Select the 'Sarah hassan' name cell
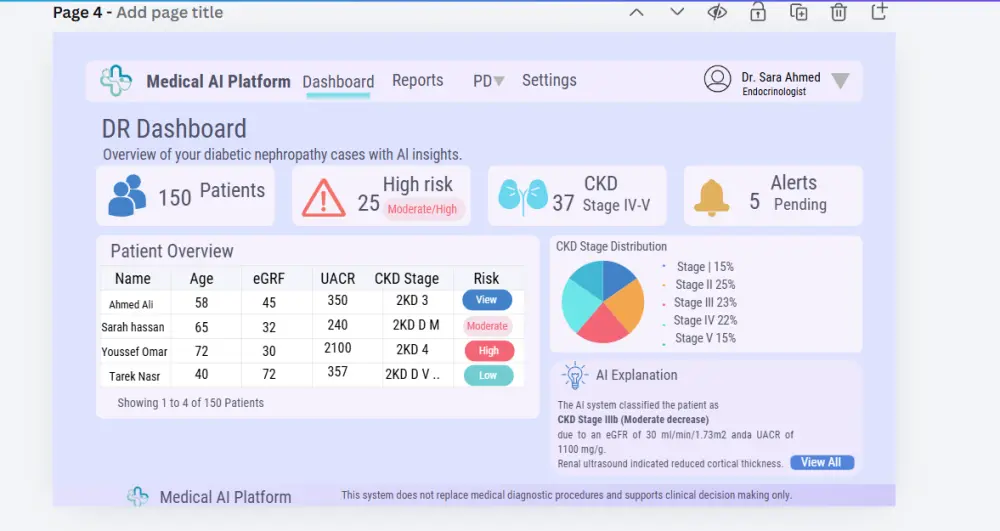Screen dimensions: 1000x531 coord(133,327)
